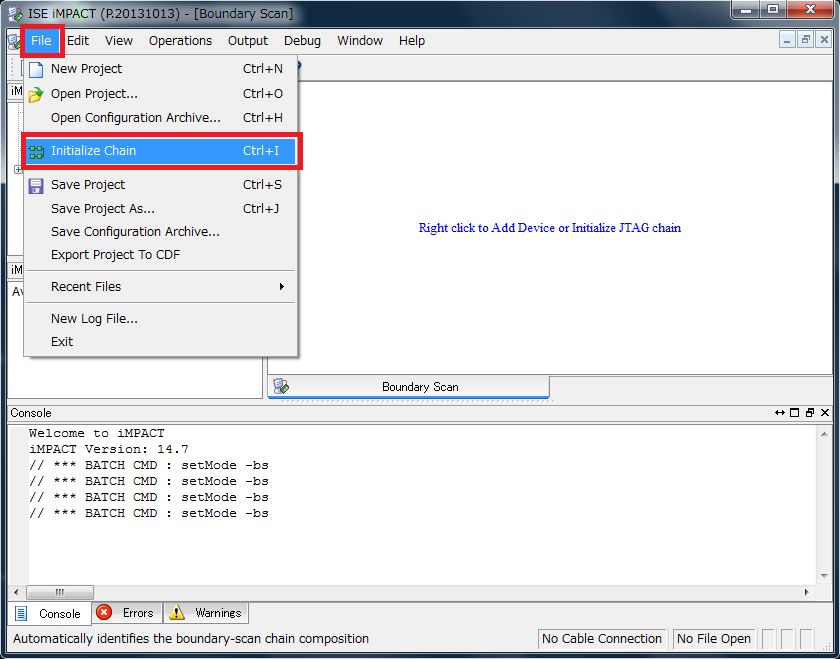Click the Save Project floppy icon
The width and height of the screenshot is (840, 659).
[x=36, y=185]
